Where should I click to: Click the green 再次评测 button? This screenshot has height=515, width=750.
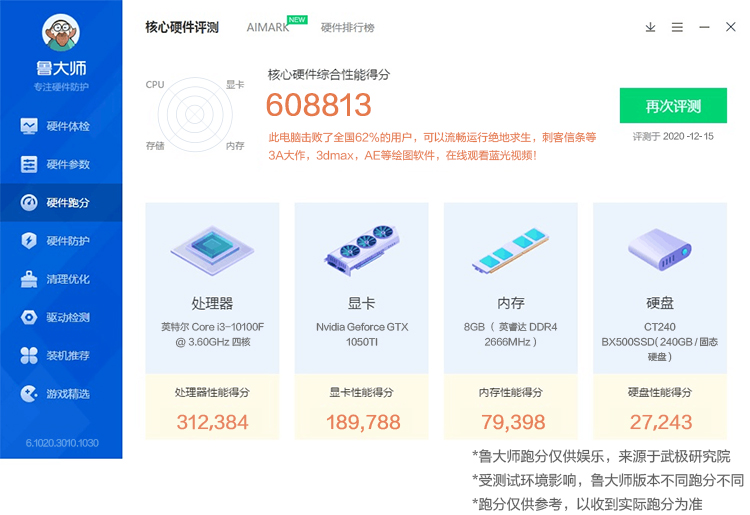click(x=673, y=105)
